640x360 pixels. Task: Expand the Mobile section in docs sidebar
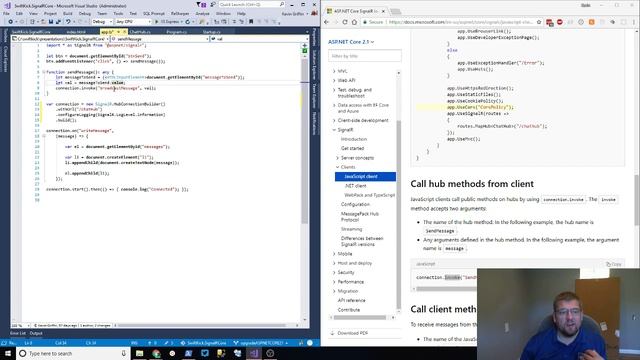point(334,254)
